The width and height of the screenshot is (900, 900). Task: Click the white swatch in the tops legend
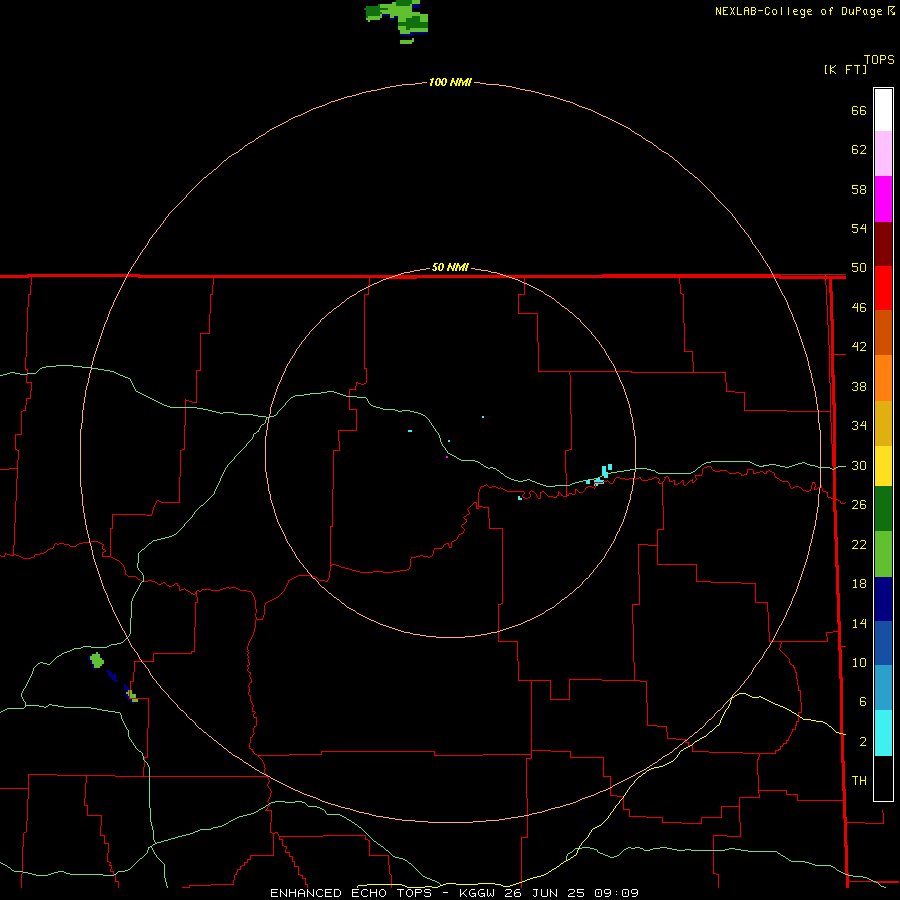click(x=883, y=110)
